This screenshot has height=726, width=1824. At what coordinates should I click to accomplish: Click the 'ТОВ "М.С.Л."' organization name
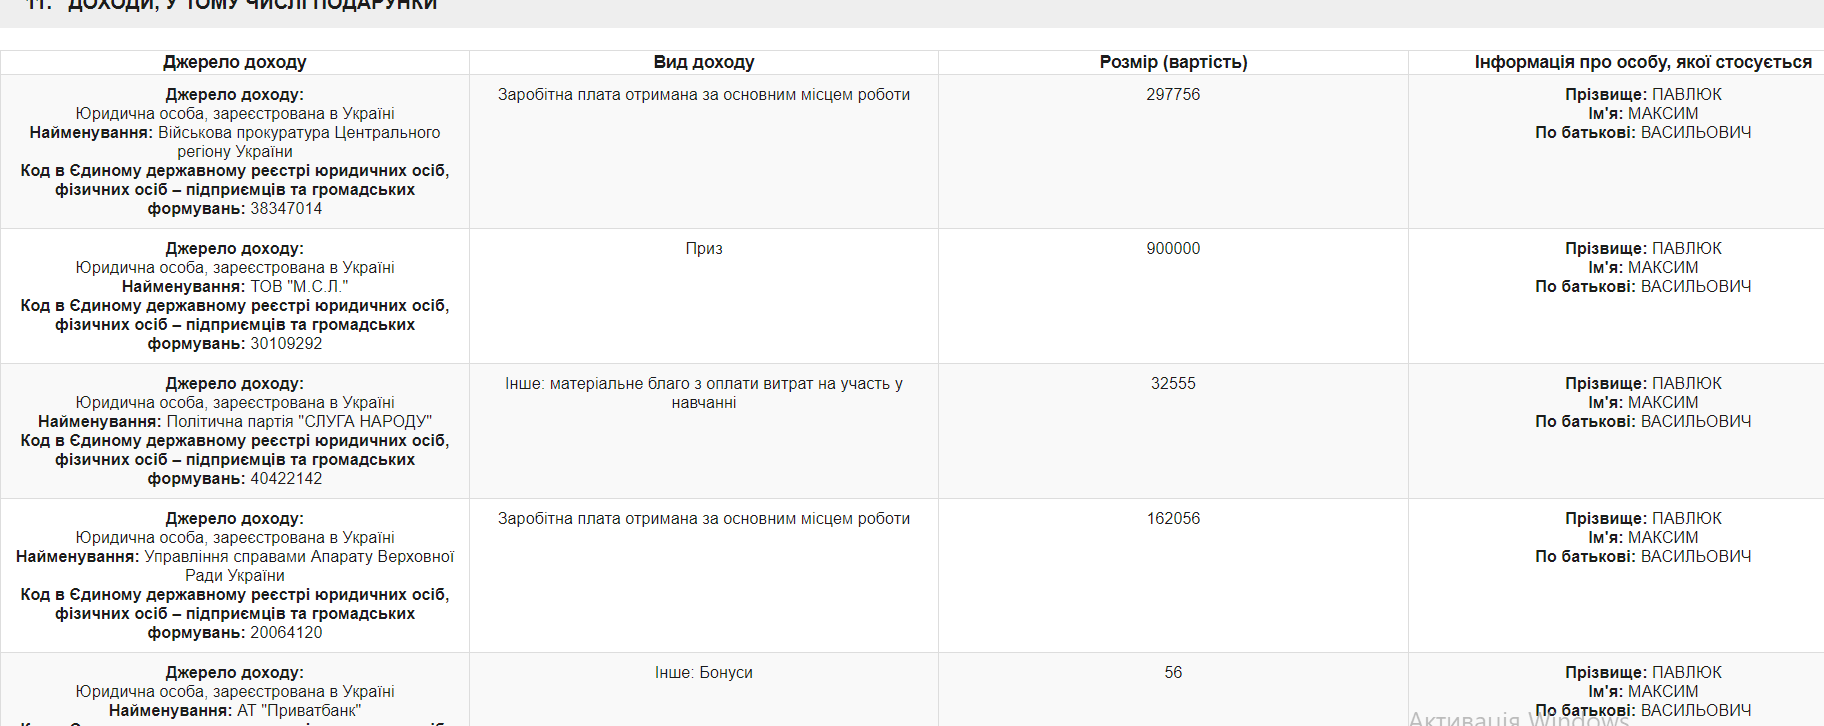click(299, 286)
